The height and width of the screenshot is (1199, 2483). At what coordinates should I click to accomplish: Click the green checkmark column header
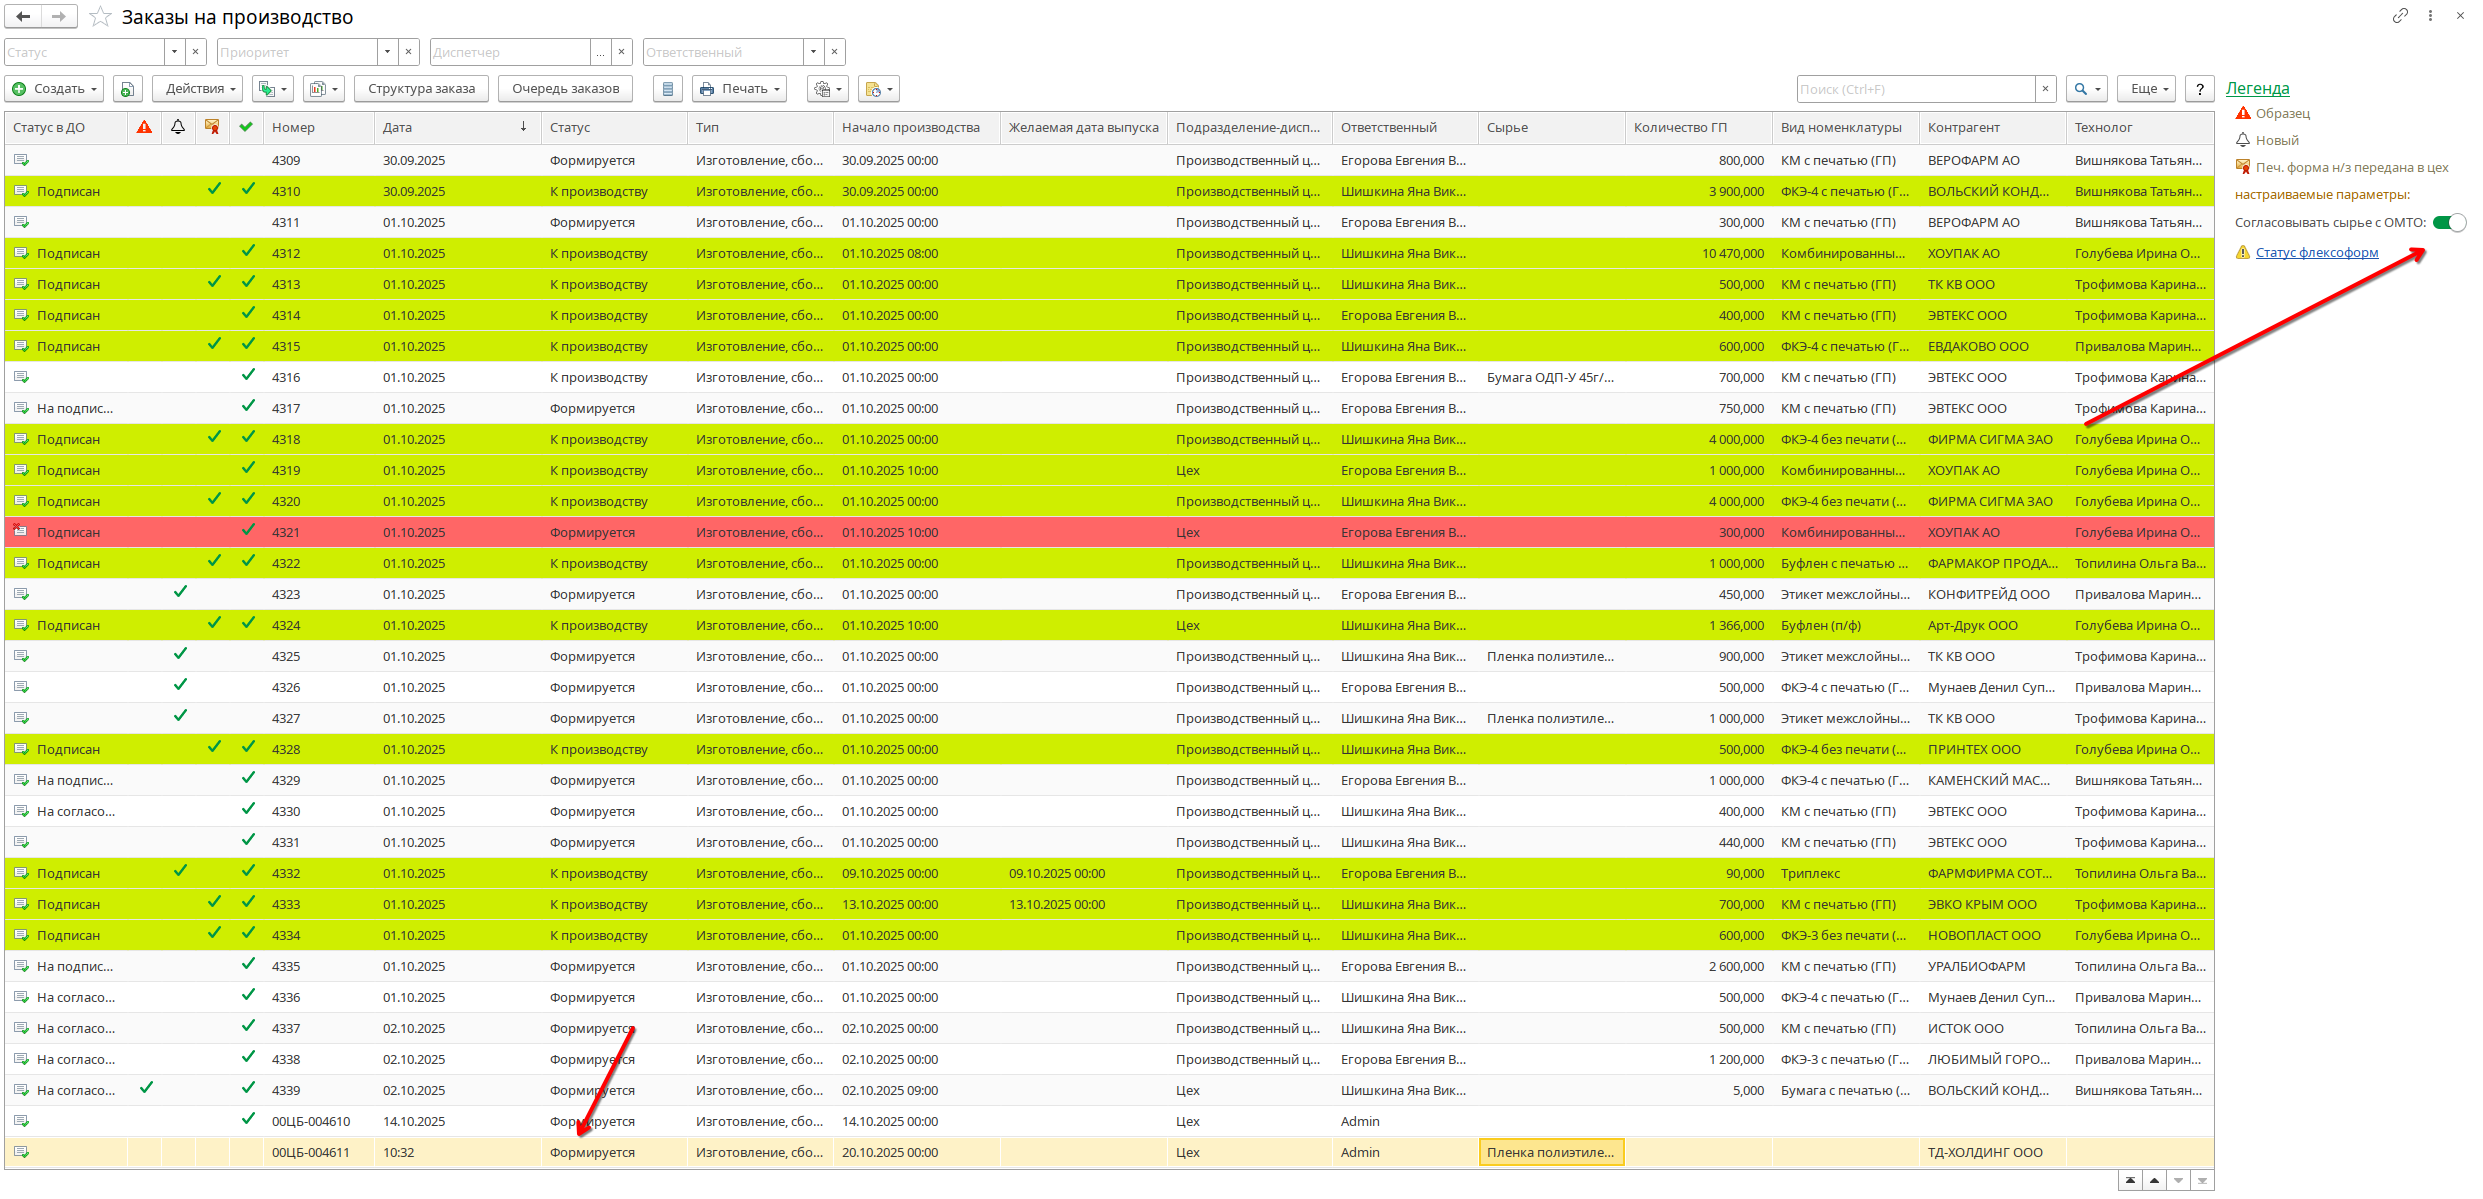246,127
